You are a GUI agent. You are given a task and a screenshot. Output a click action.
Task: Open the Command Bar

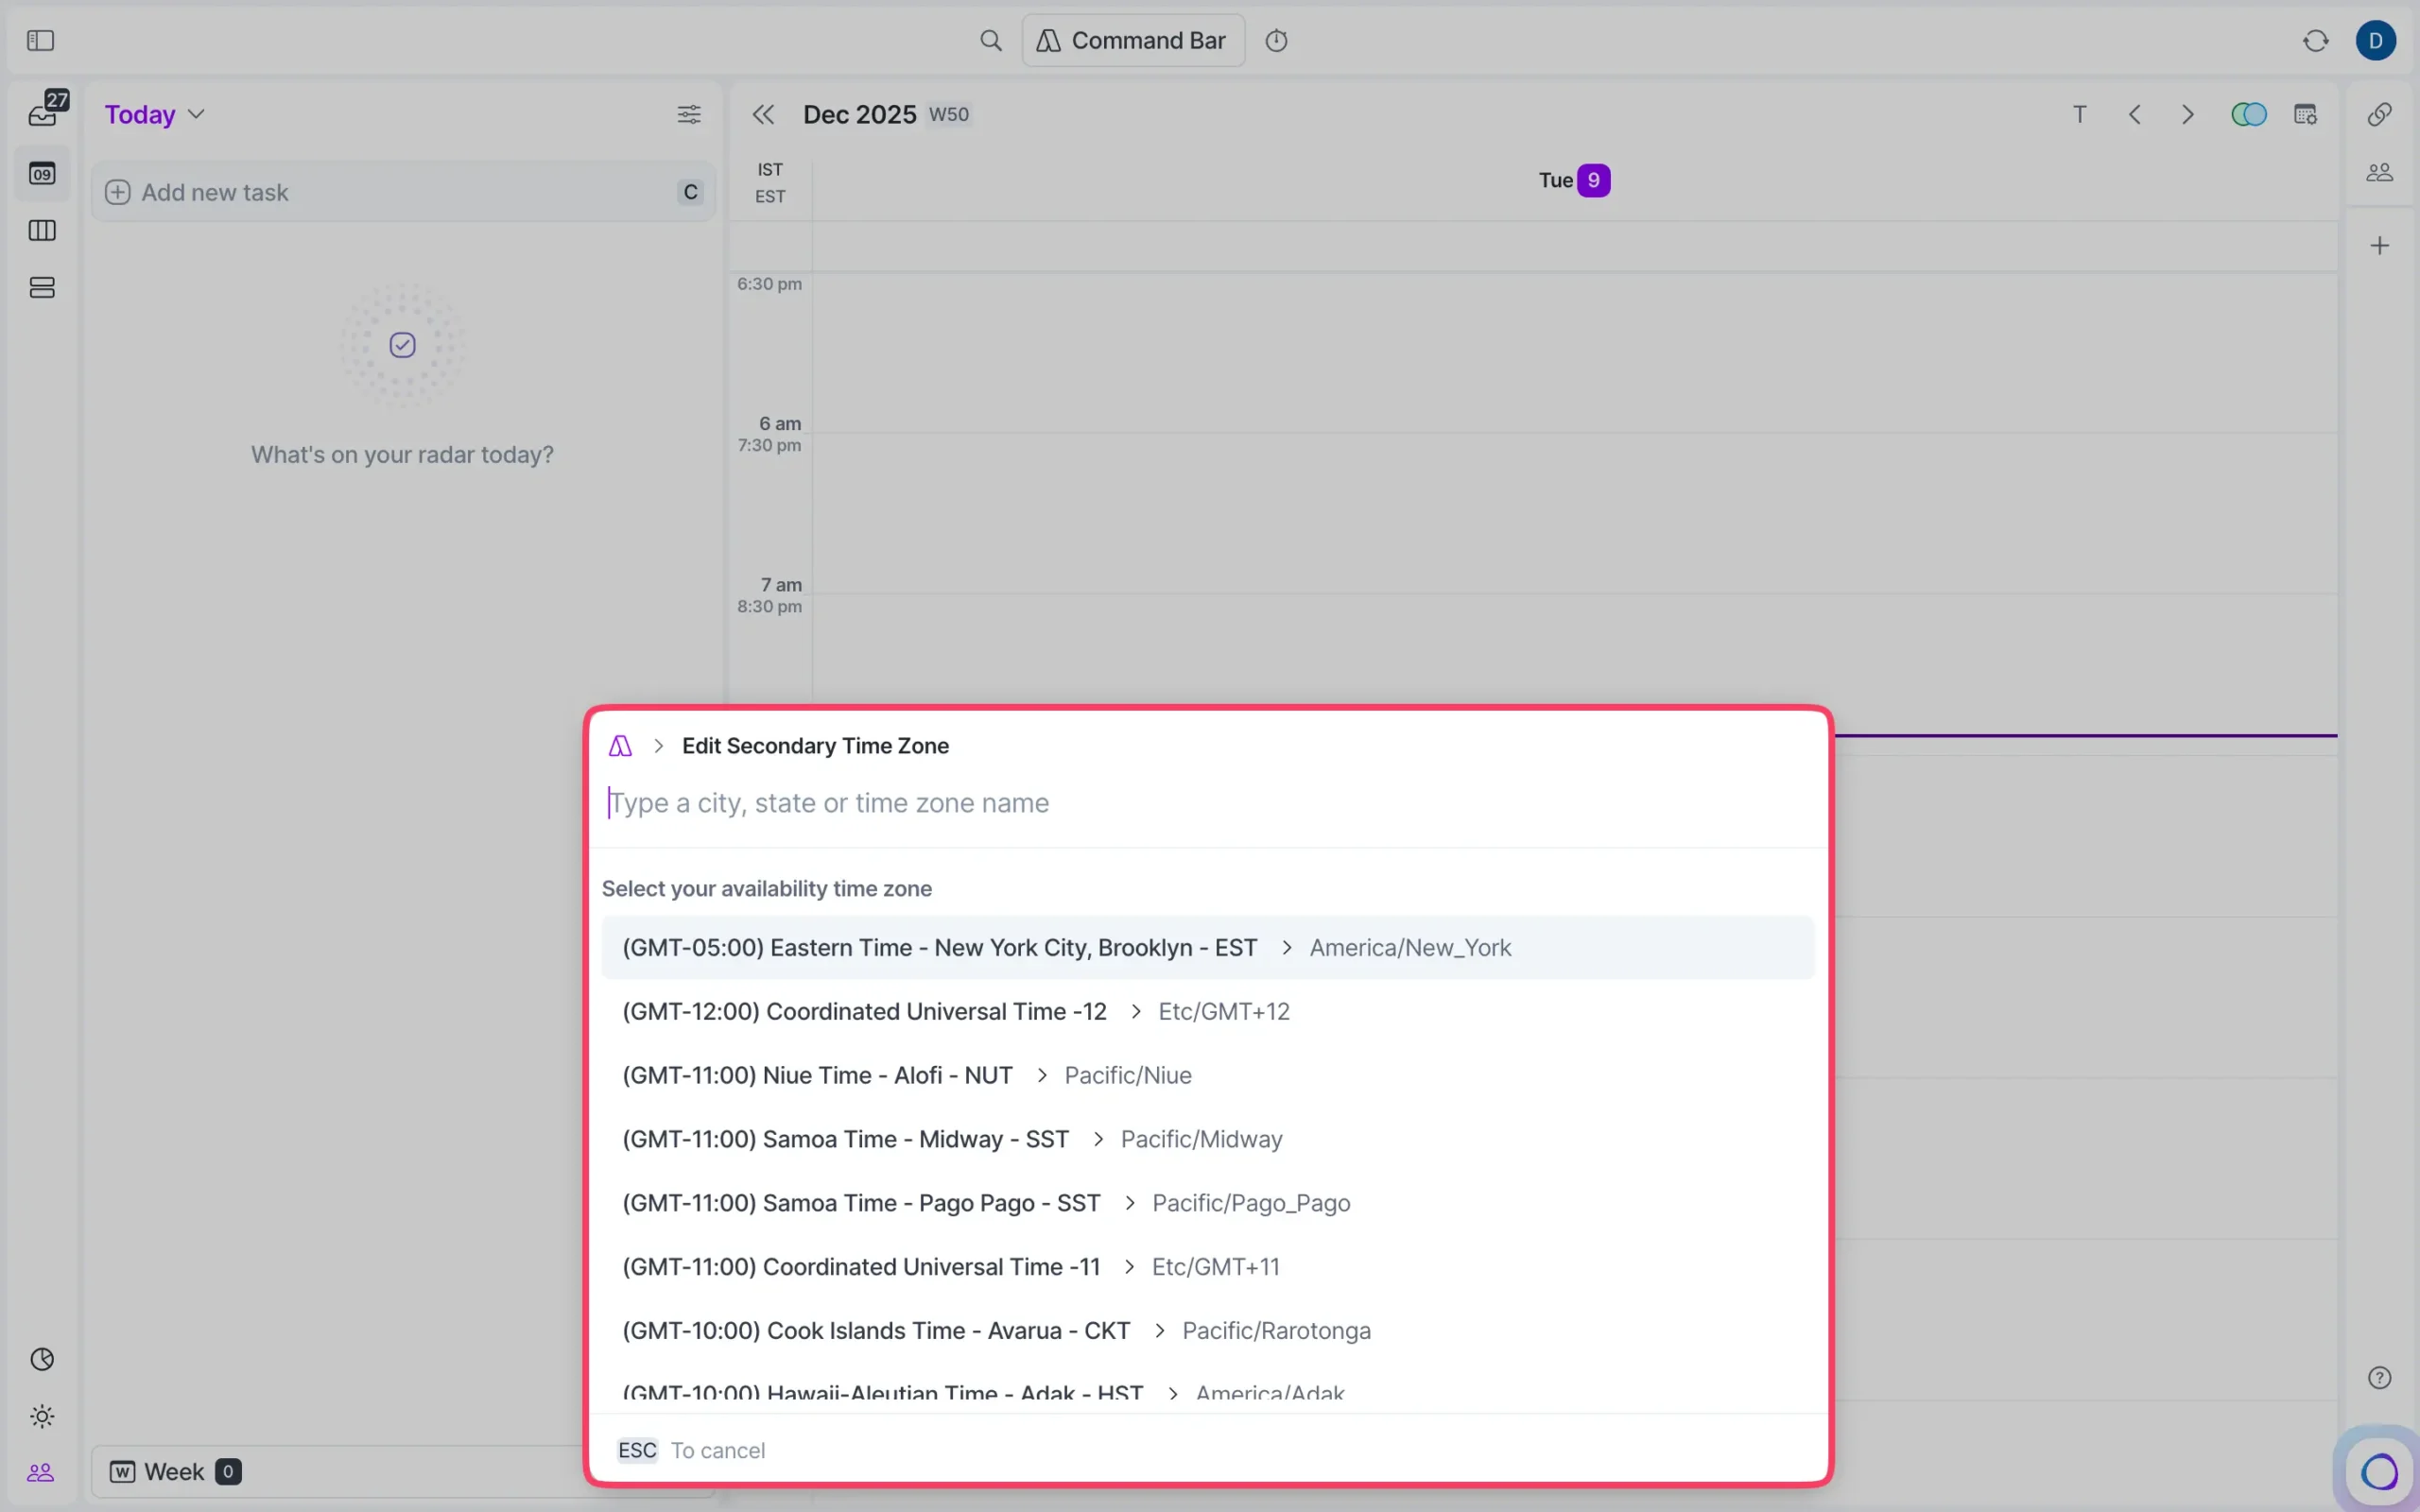pos(1131,40)
